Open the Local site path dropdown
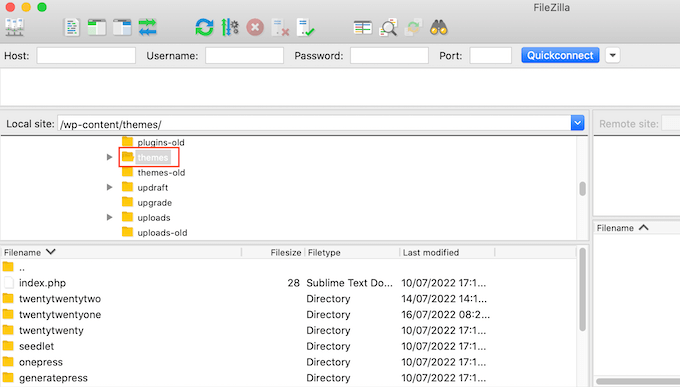 (x=577, y=123)
